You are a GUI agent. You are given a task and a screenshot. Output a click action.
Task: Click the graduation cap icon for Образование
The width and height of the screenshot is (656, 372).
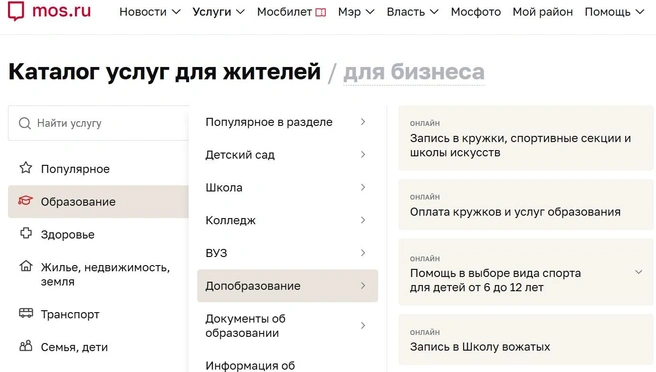tap(25, 201)
